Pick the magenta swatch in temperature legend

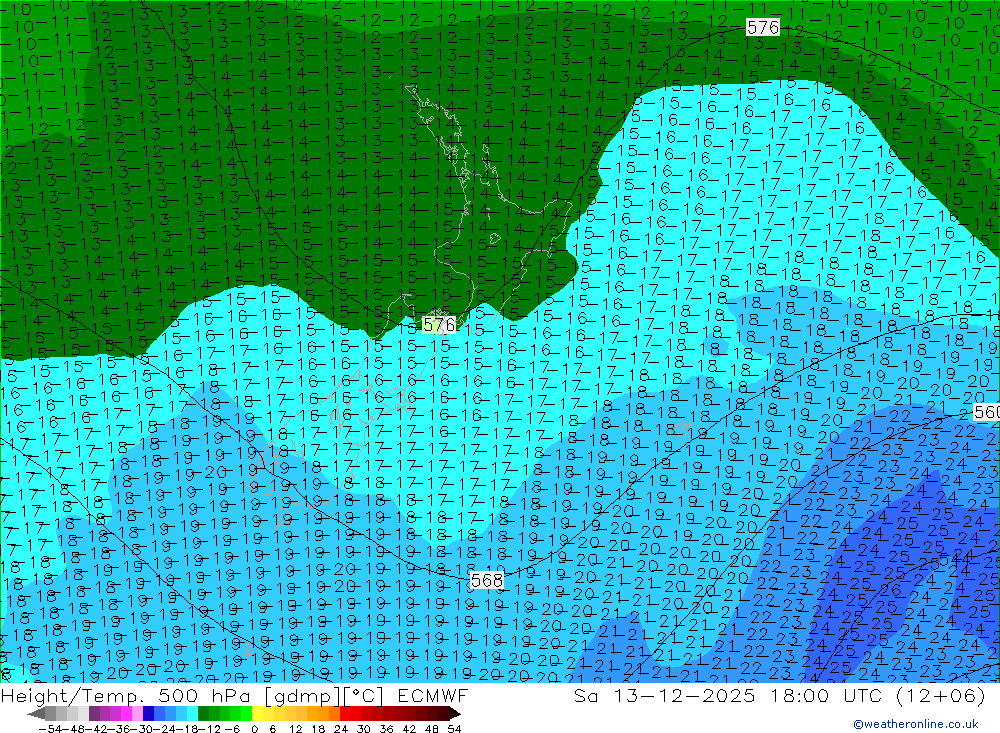click(x=116, y=713)
